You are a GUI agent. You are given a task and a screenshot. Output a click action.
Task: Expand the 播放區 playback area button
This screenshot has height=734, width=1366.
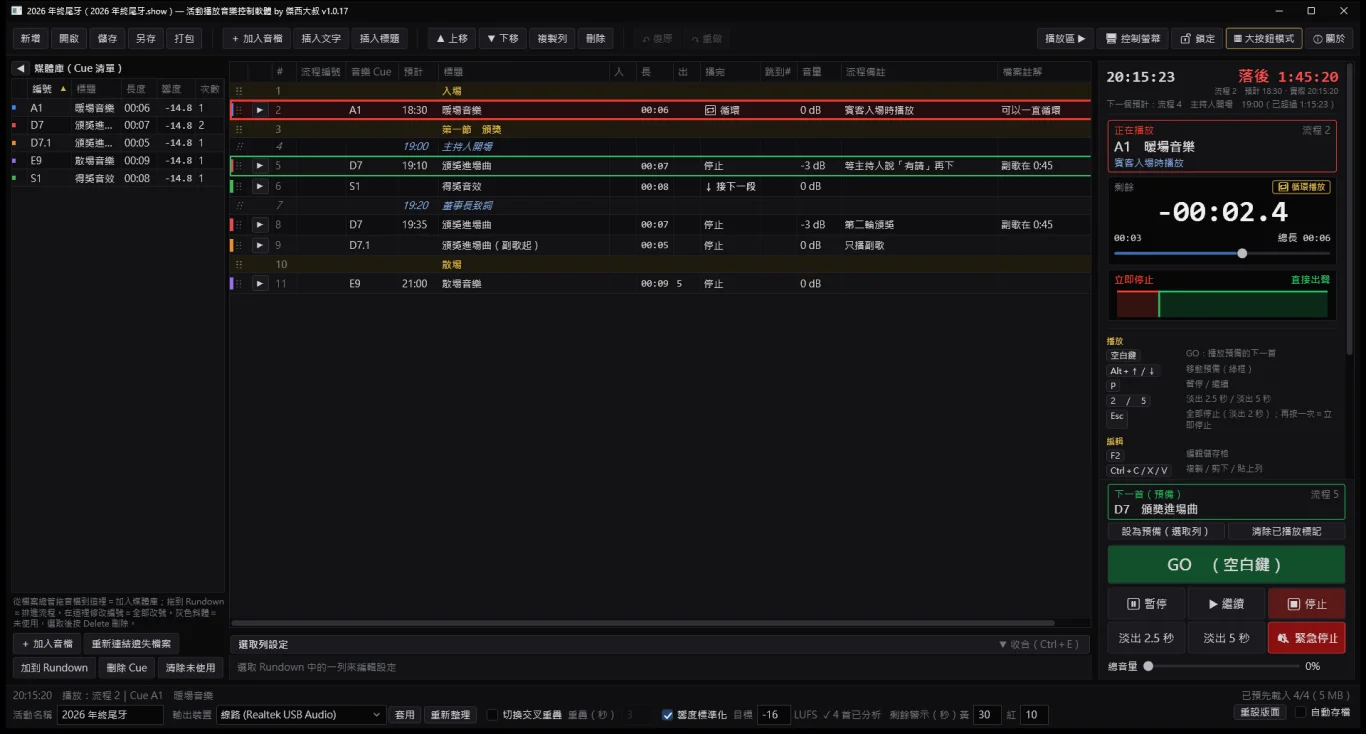pos(1065,39)
